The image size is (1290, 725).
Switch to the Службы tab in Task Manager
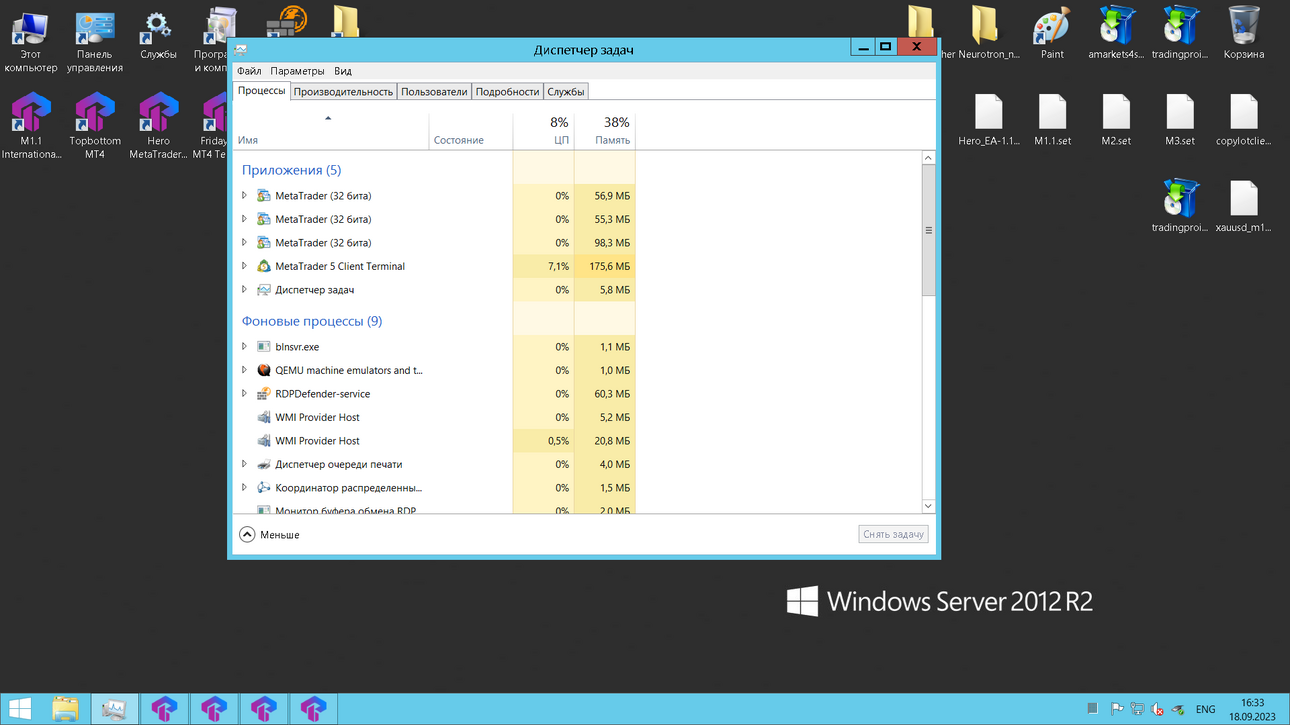(x=566, y=92)
